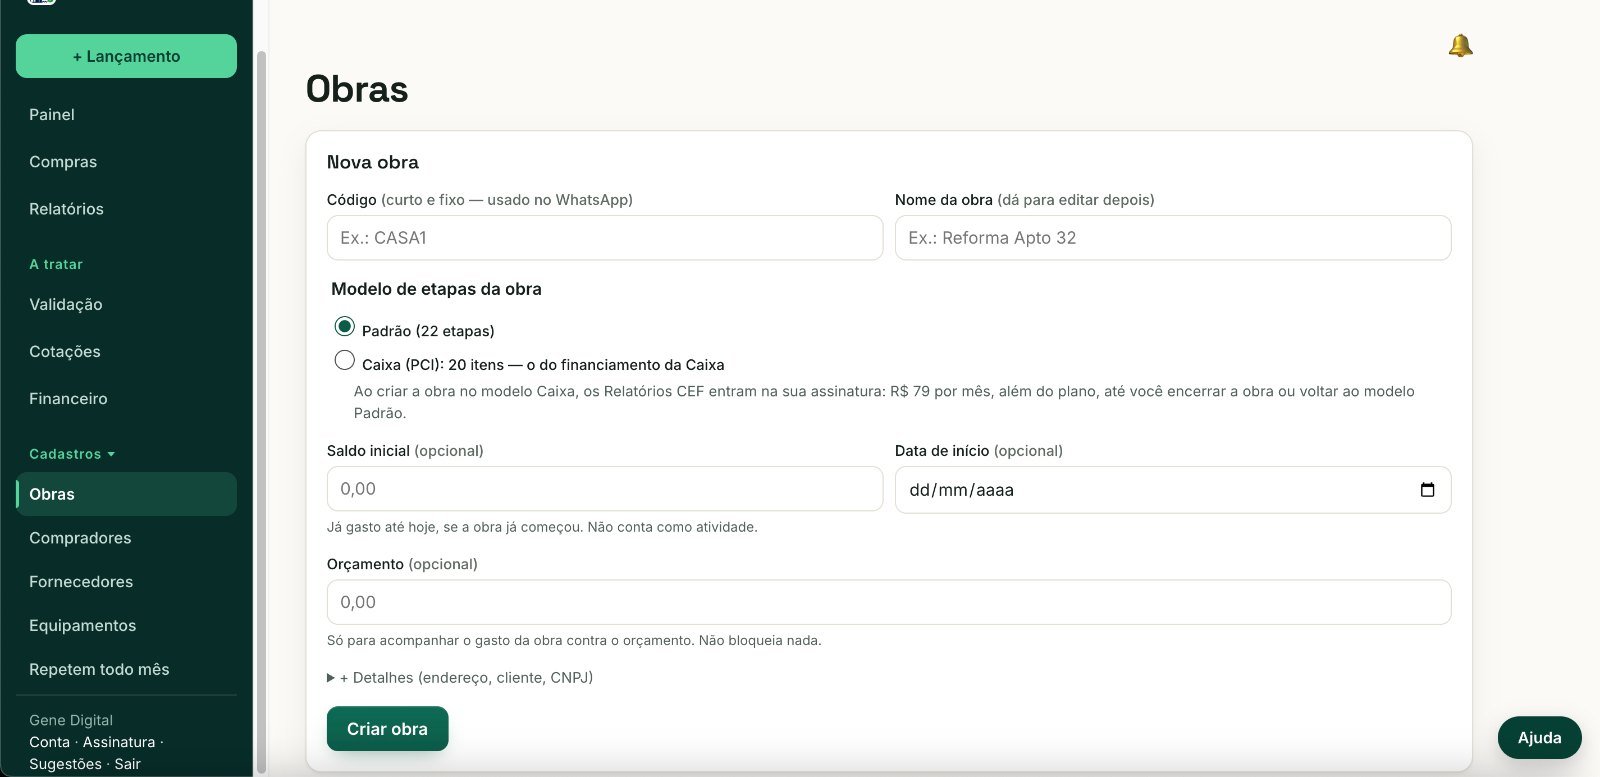
Task: Open Assinatura link
Action: click(119, 742)
